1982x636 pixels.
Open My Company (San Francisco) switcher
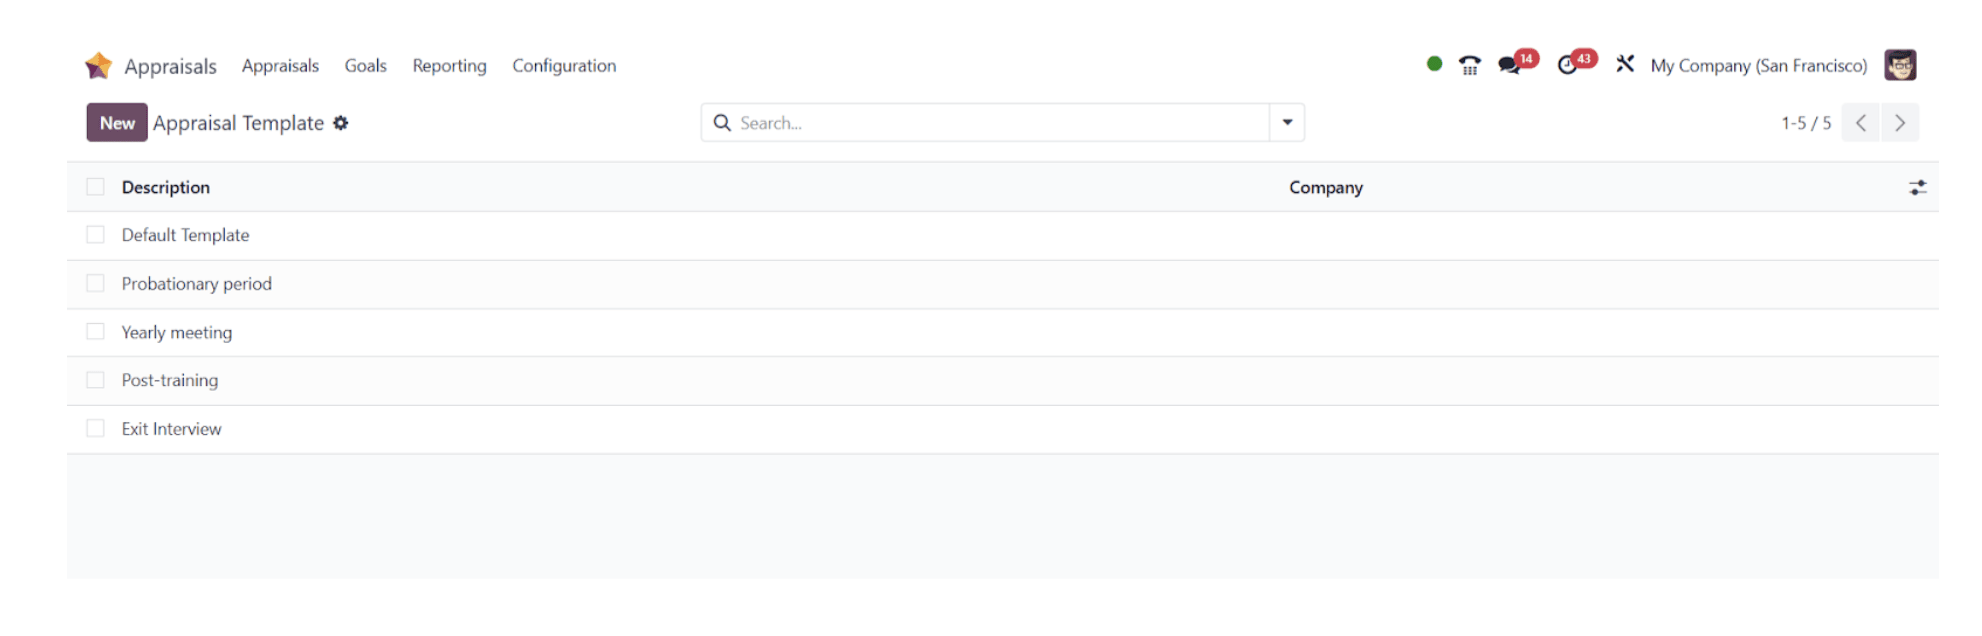point(1759,66)
